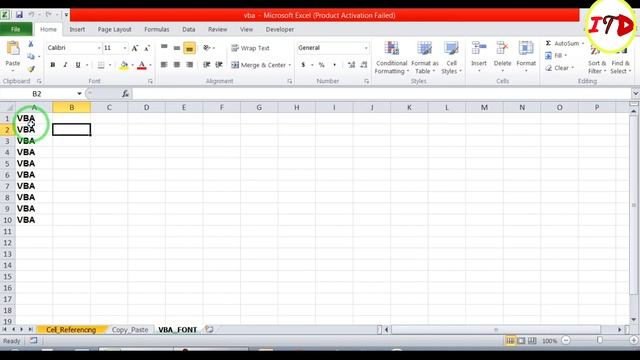
Task: Click Increase Decimal icon
Action: (351, 65)
